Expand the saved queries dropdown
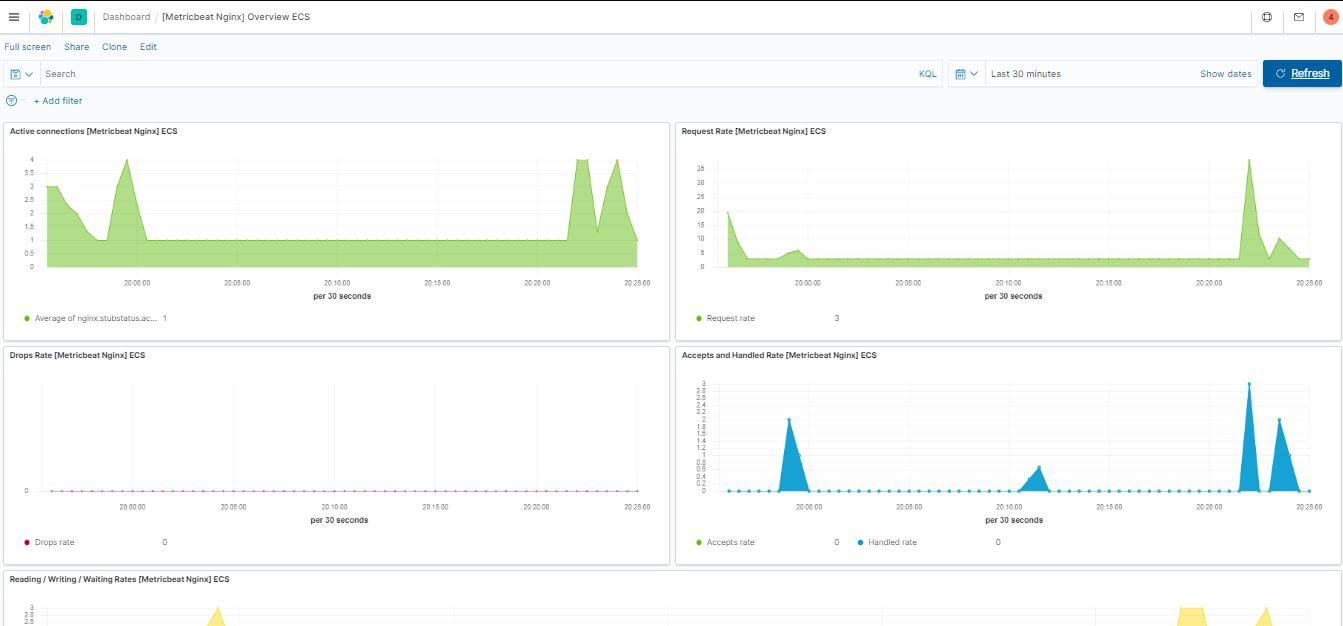This screenshot has height=626, width=1343. click(x=21, y=74)
